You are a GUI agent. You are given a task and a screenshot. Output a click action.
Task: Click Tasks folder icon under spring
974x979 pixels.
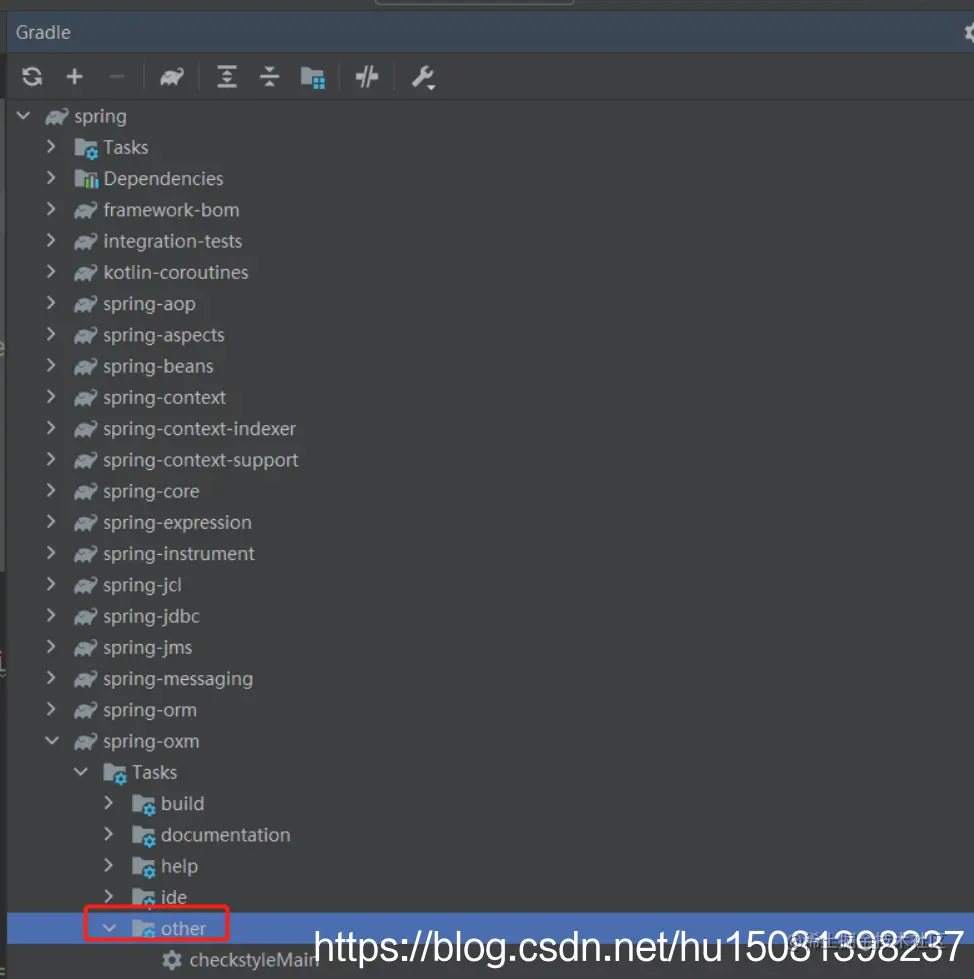(86, 149)
